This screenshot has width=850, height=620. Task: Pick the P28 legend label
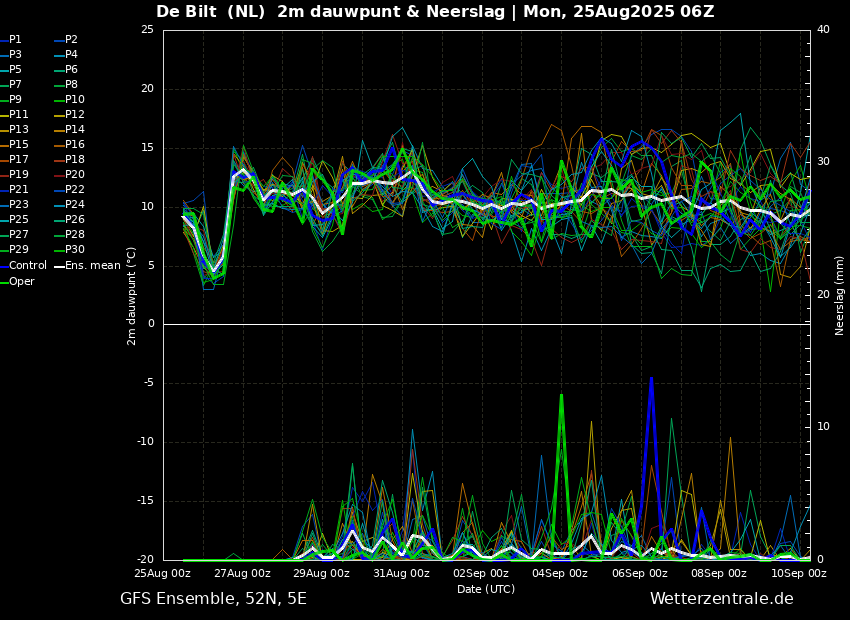pos(75,235)
